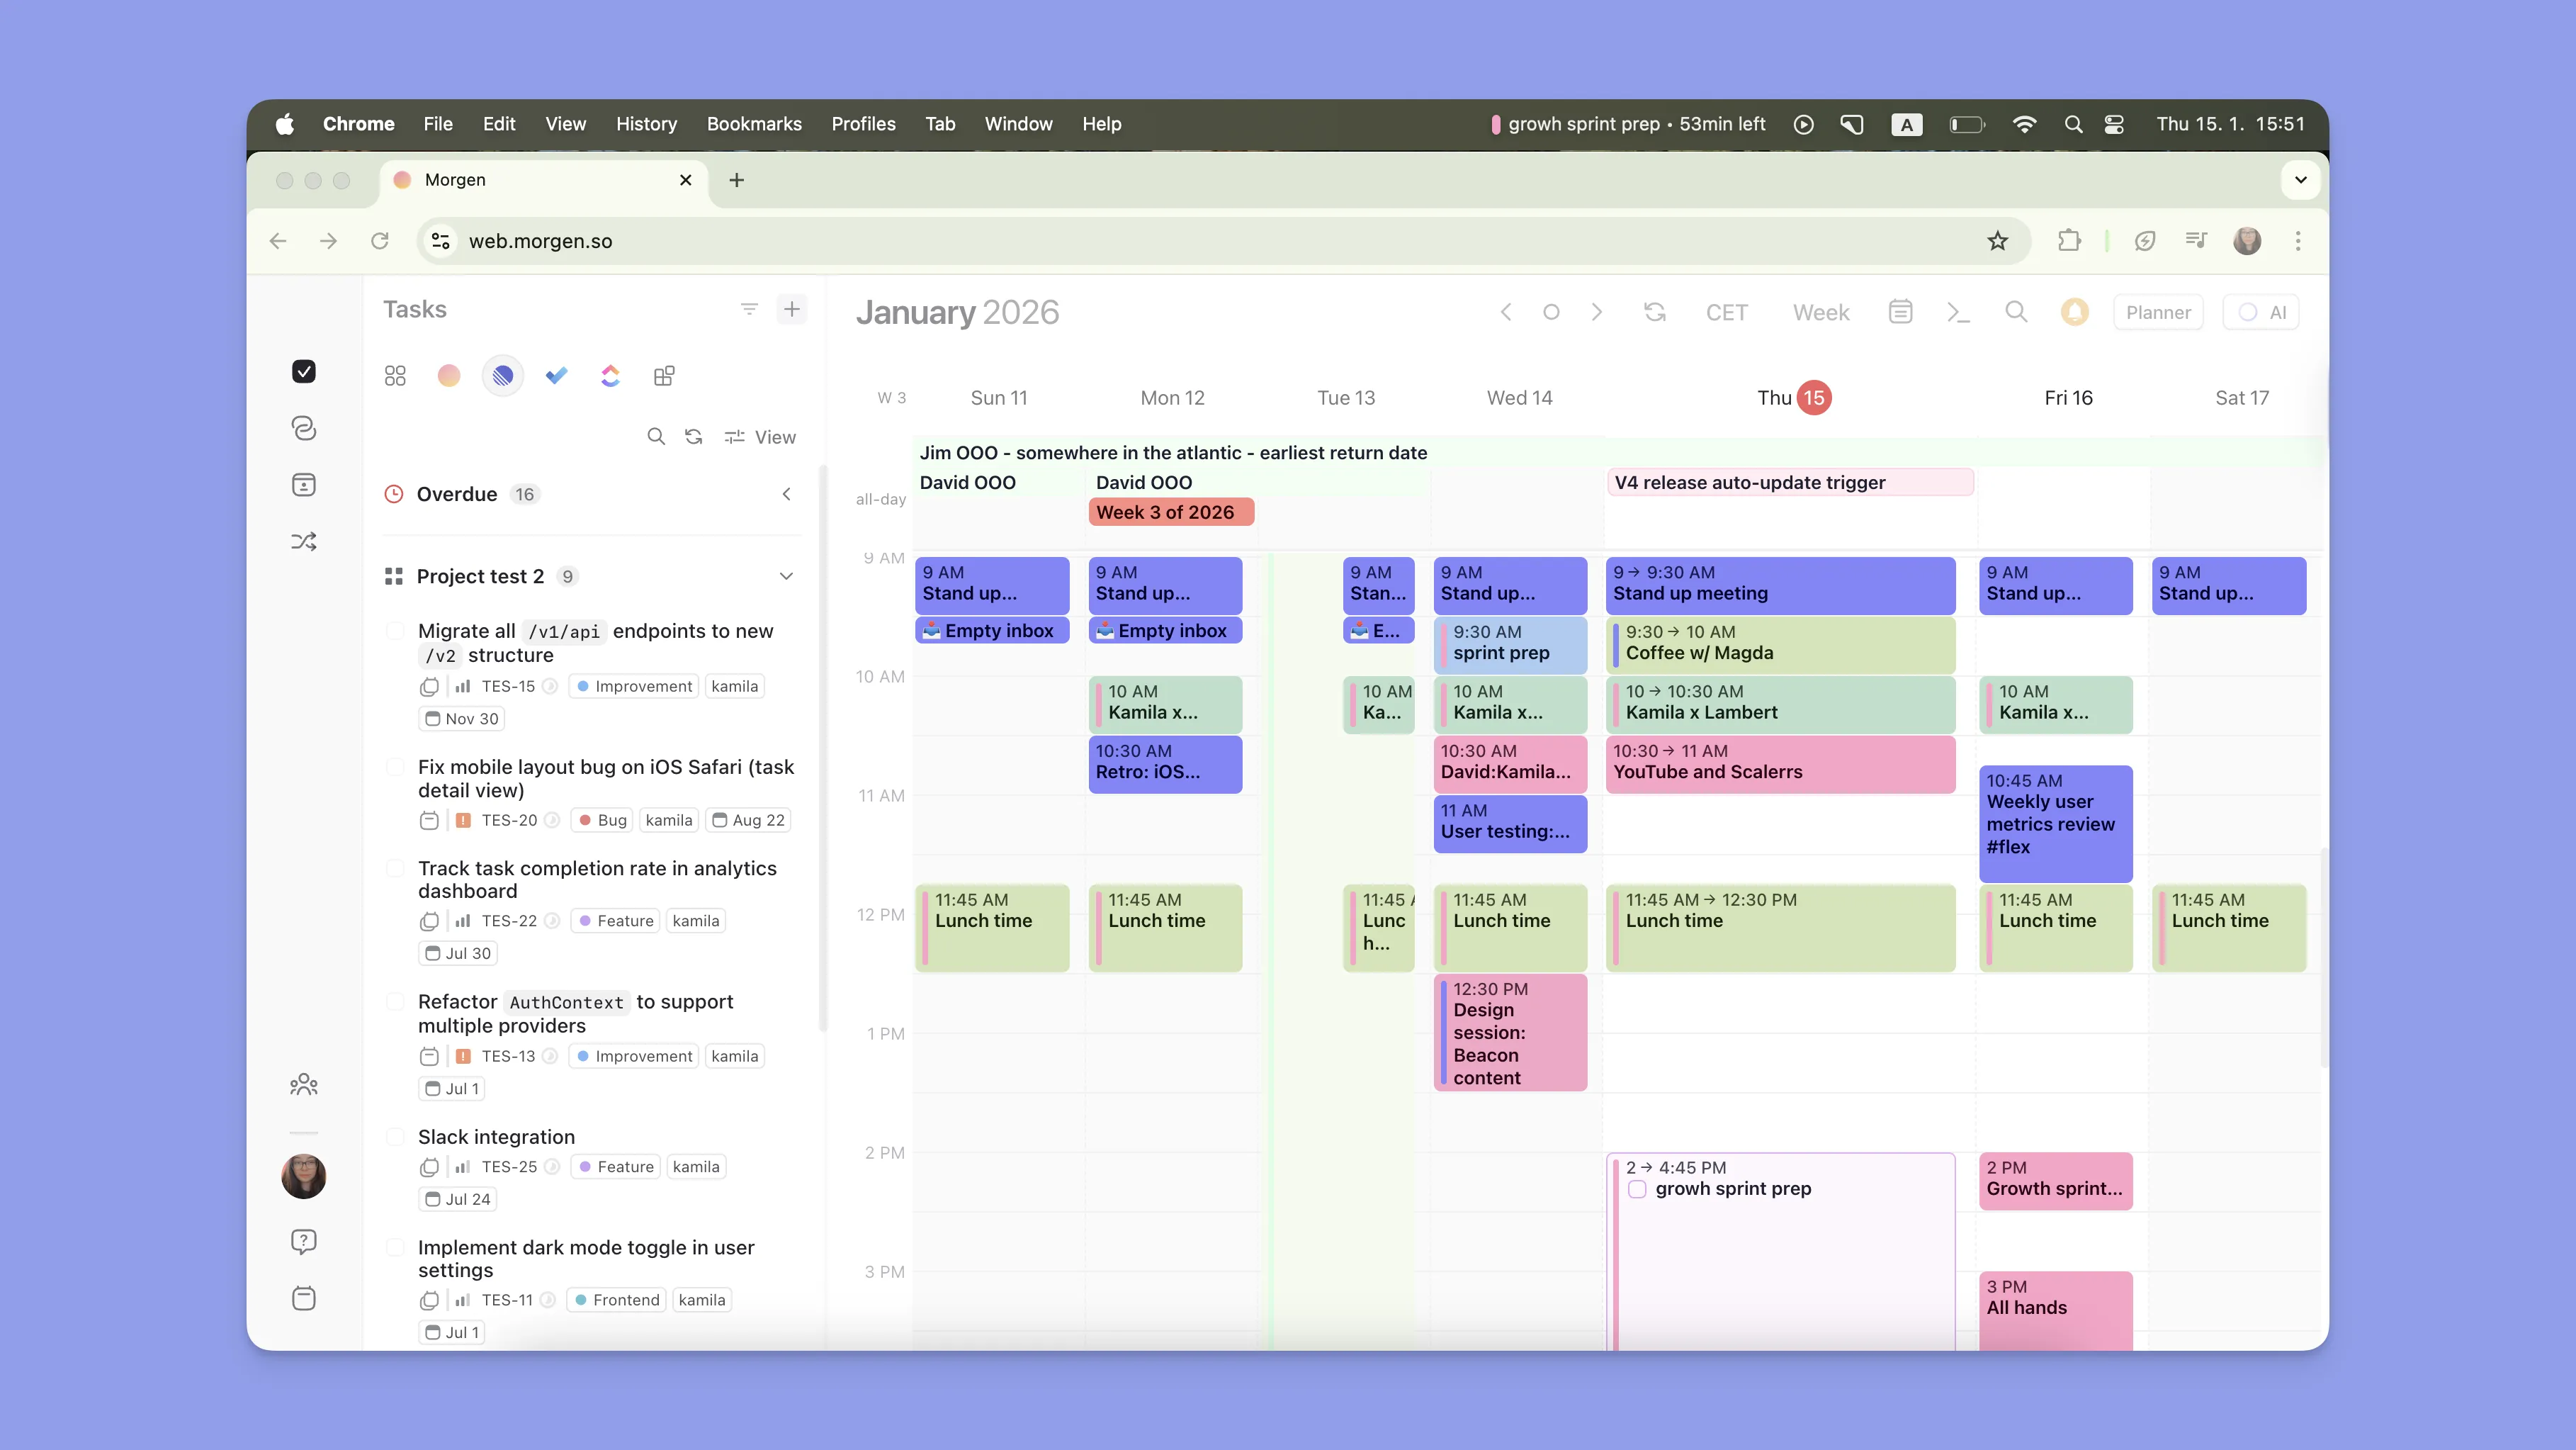Select the Thu 15 day header
This screenshot has width=2576, height=1450.
1794,398
